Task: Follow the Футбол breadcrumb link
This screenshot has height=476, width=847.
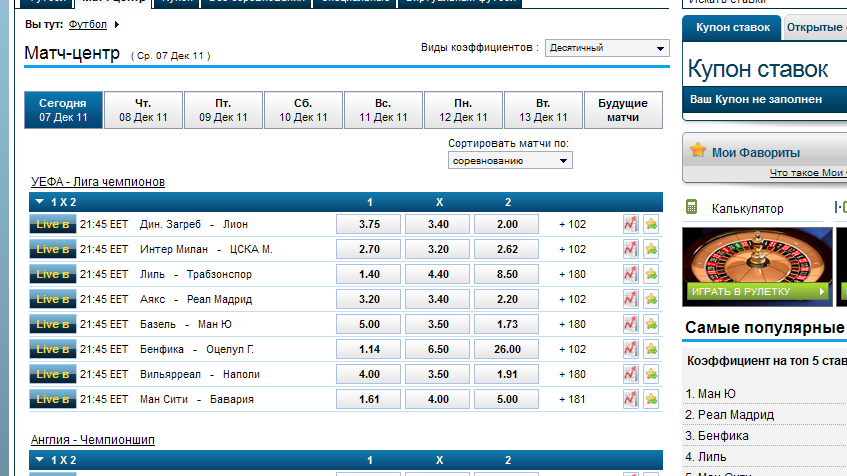Action: click(88, 24)
